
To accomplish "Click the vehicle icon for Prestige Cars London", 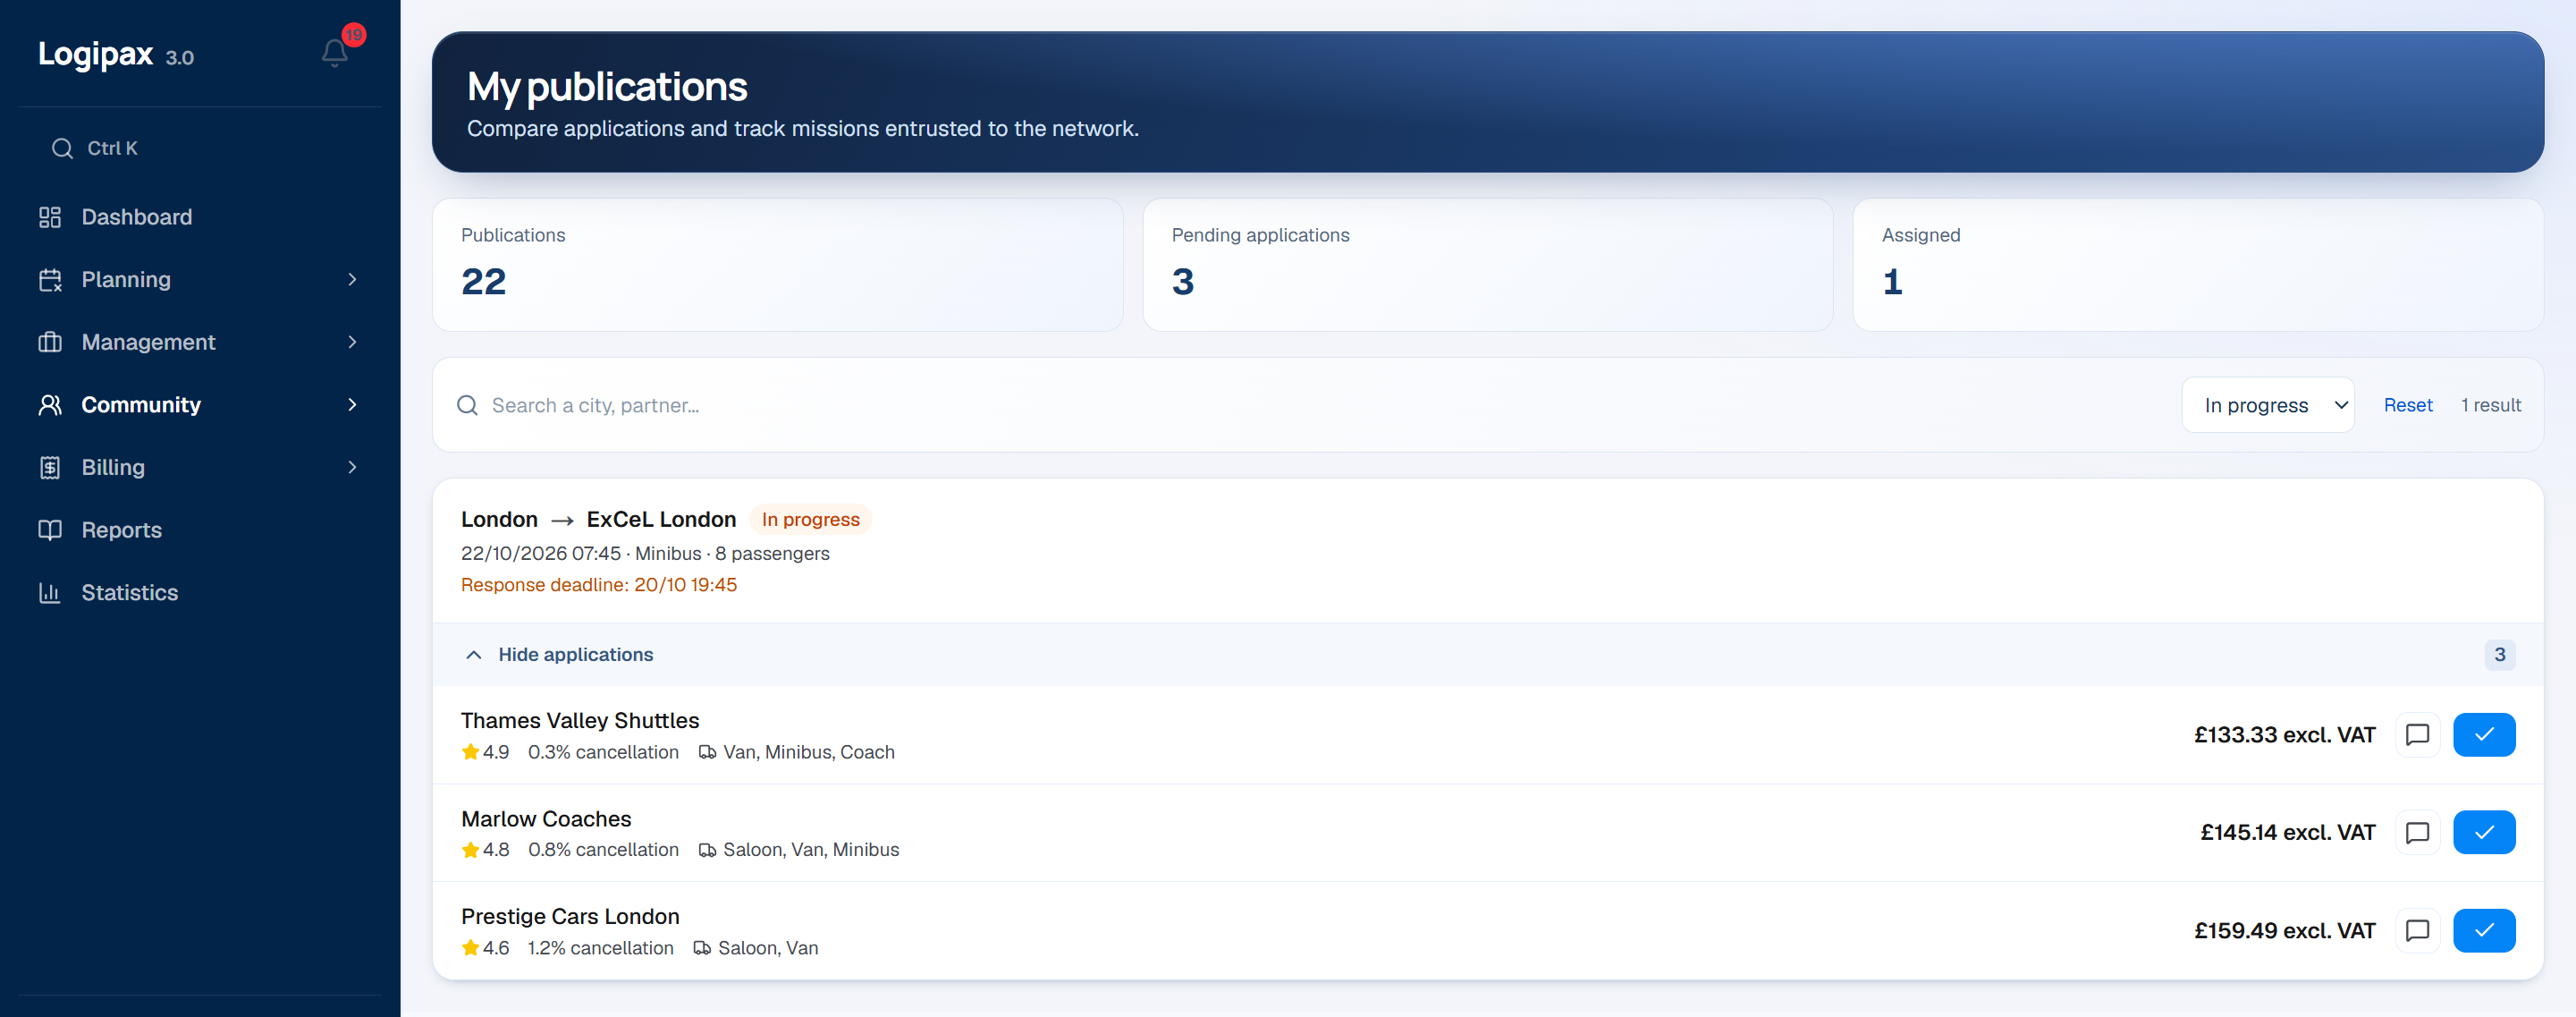I will pos(702,948).
